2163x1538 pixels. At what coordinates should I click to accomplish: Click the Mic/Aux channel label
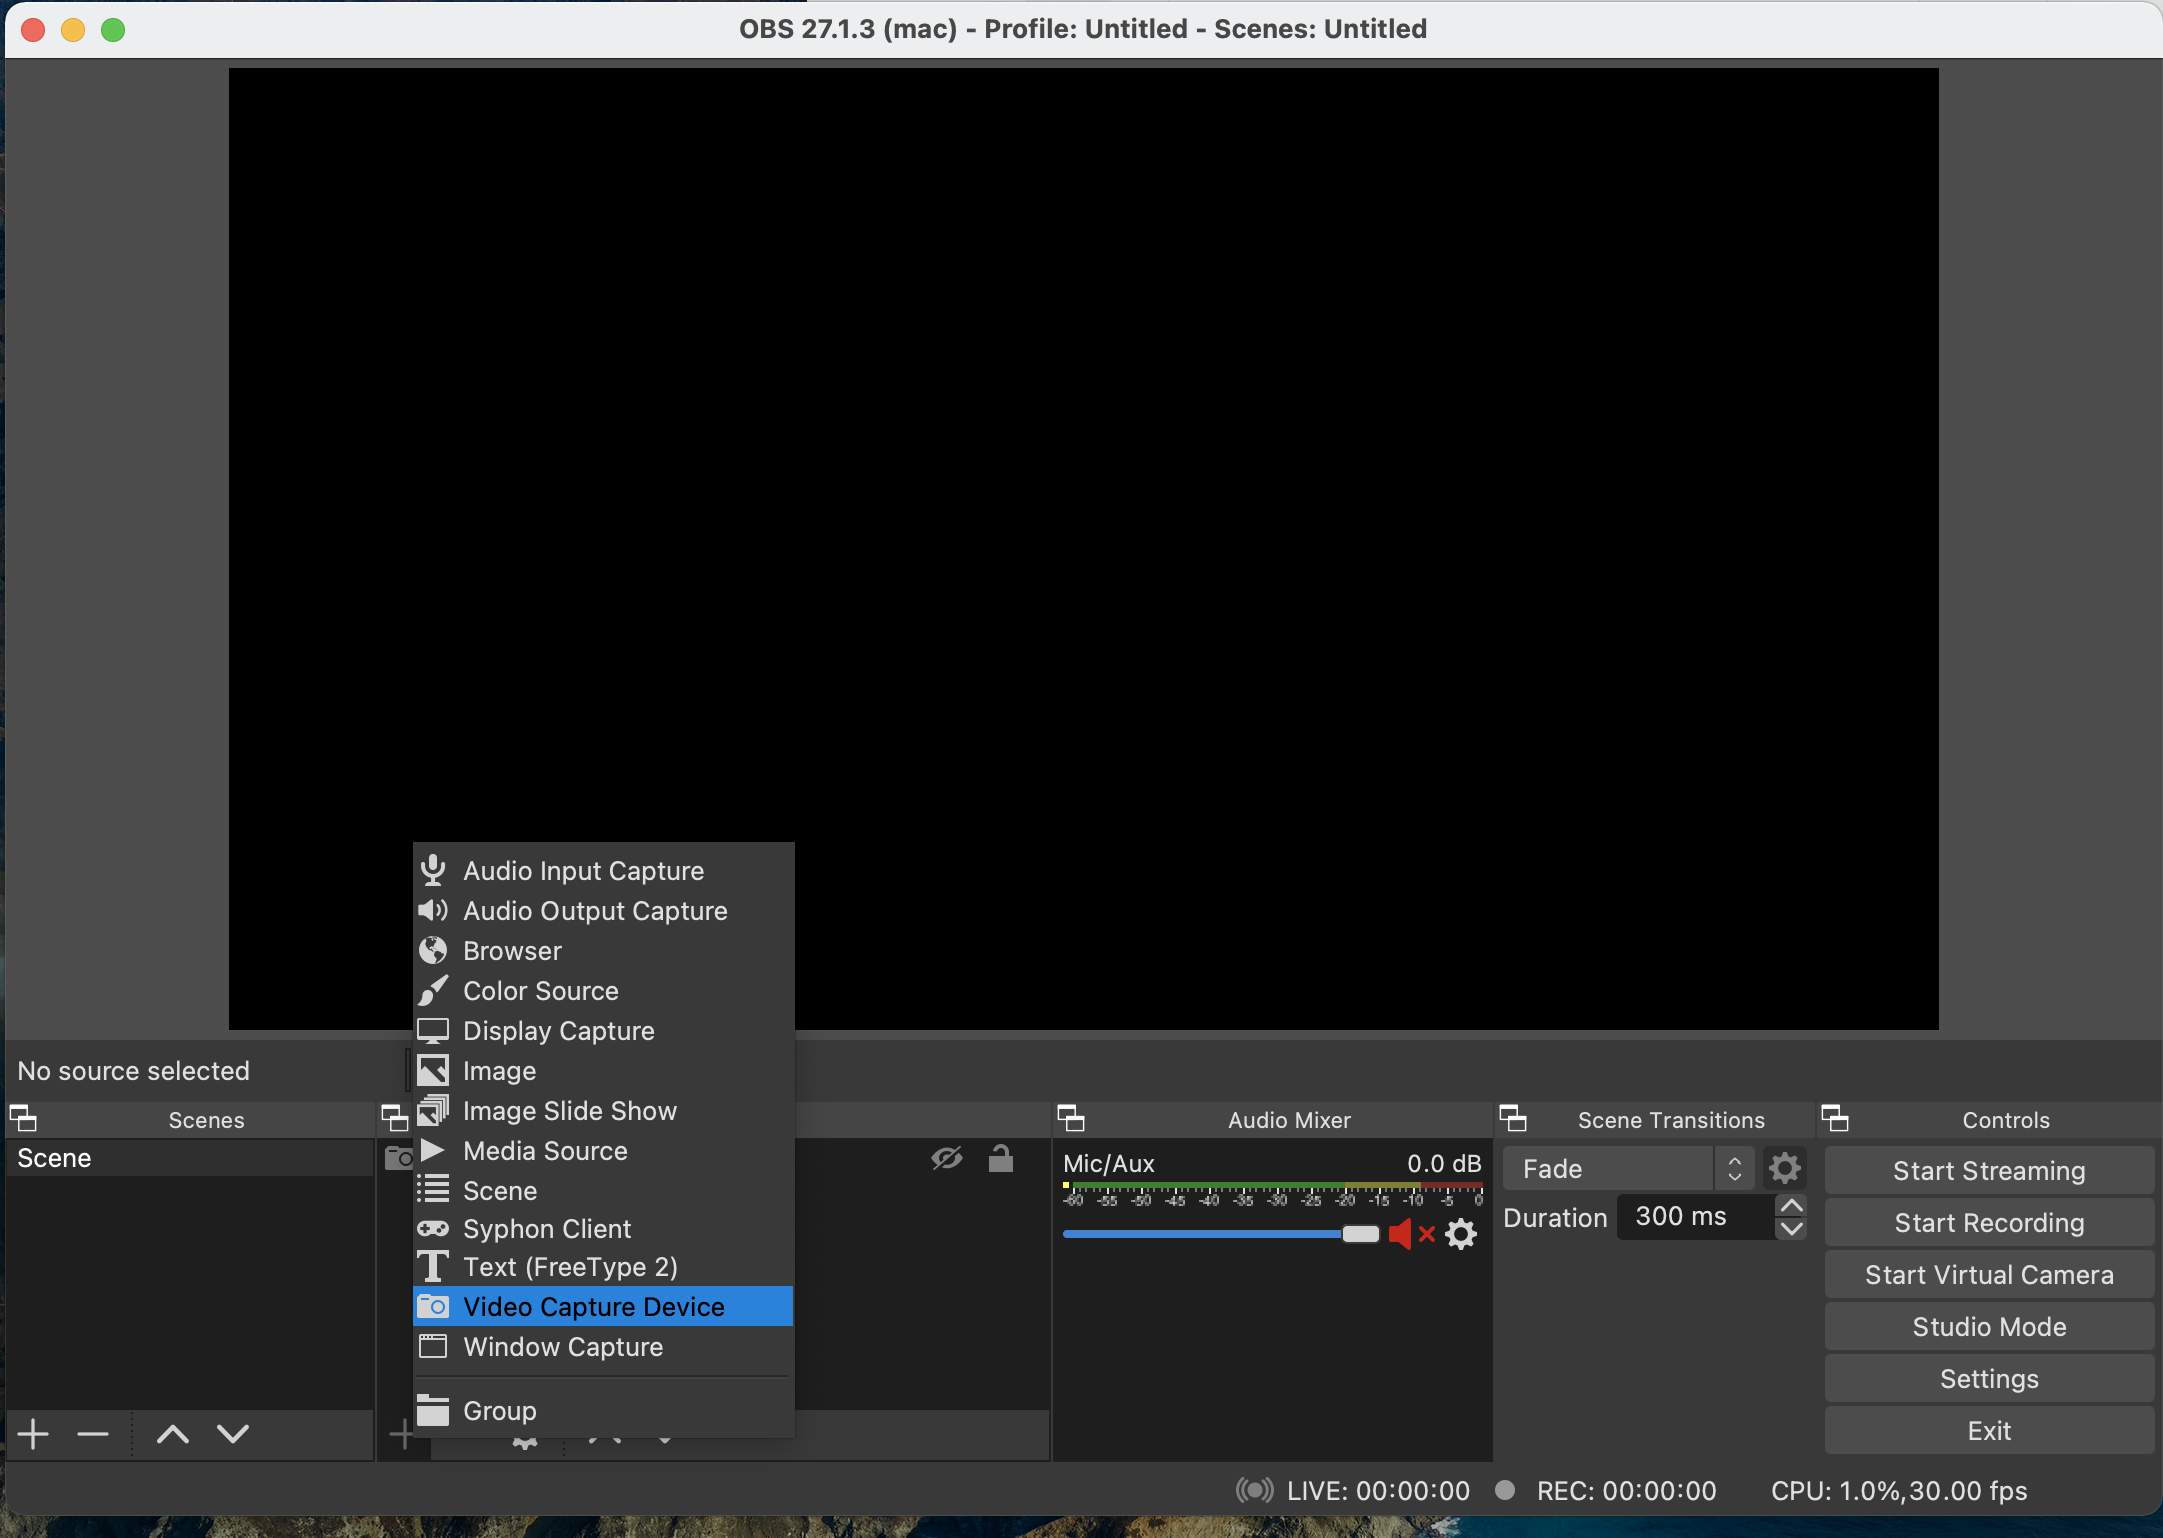1108,1163
